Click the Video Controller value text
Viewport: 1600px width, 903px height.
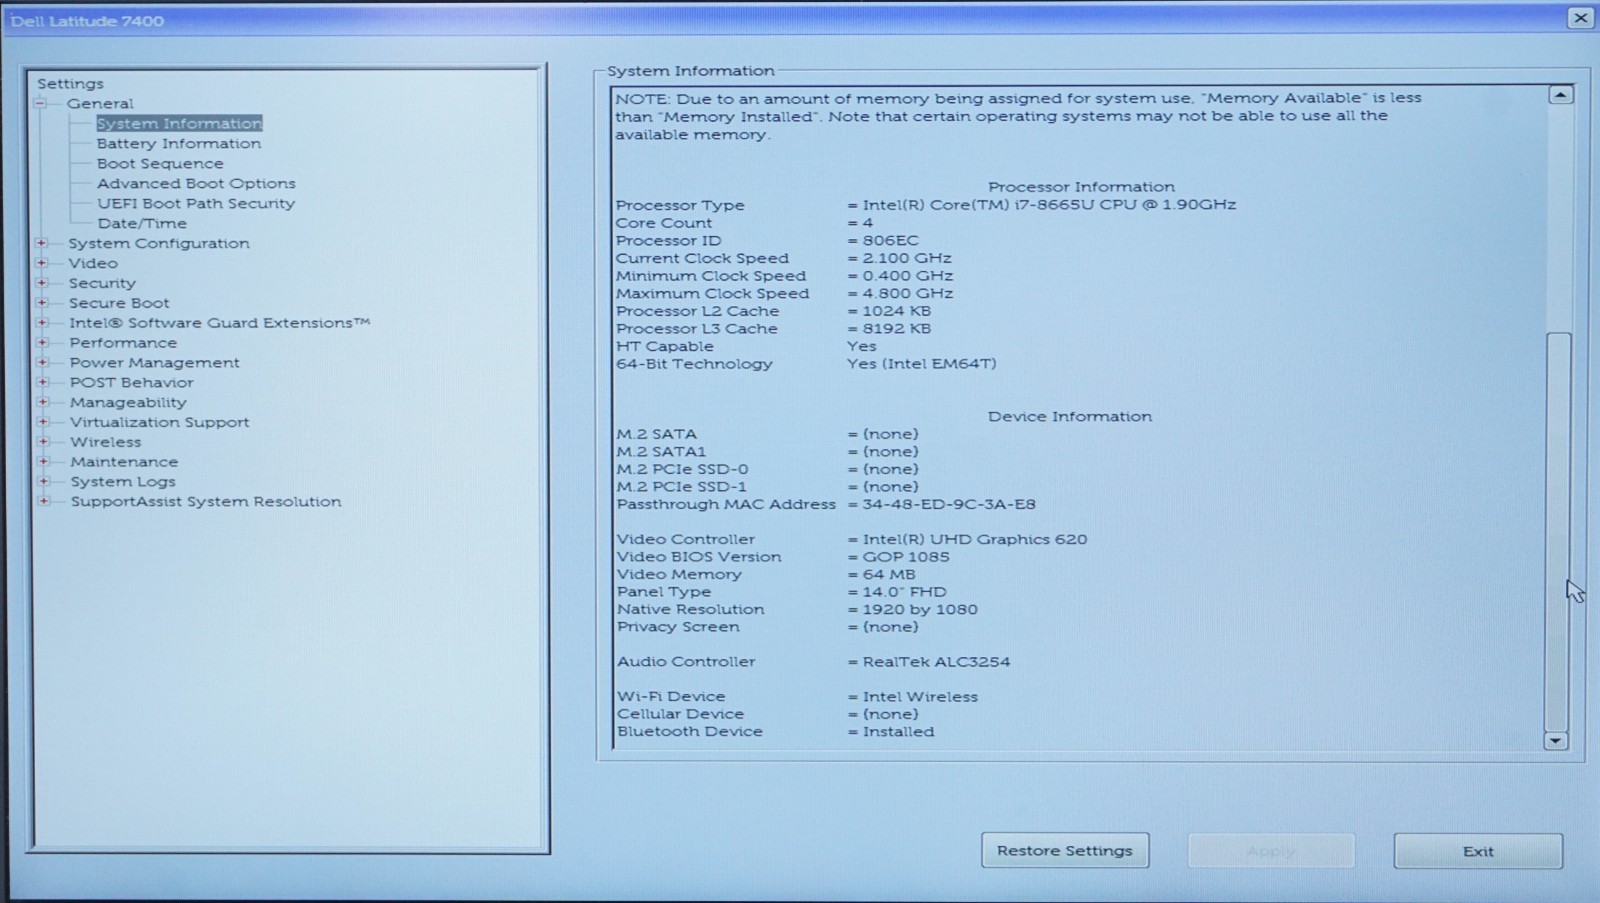coord(975,539)
